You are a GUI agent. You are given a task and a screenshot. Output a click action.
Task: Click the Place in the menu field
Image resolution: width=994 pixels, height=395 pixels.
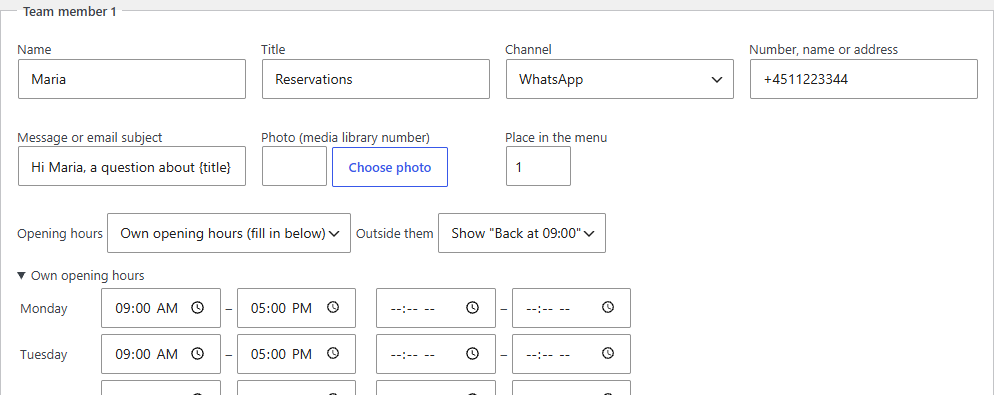[x=538, y=166]
